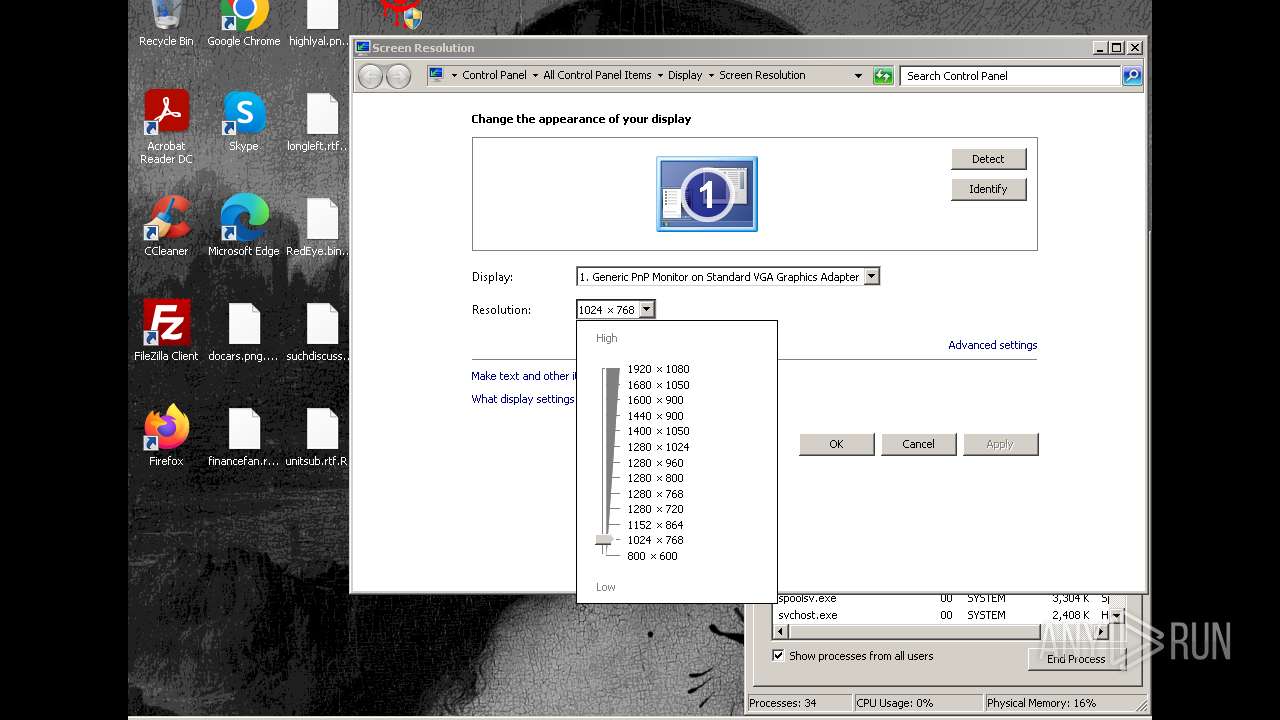1280x720 pixels.
Task: Click the resolution slider thumb handle
Action: point(604,541)
